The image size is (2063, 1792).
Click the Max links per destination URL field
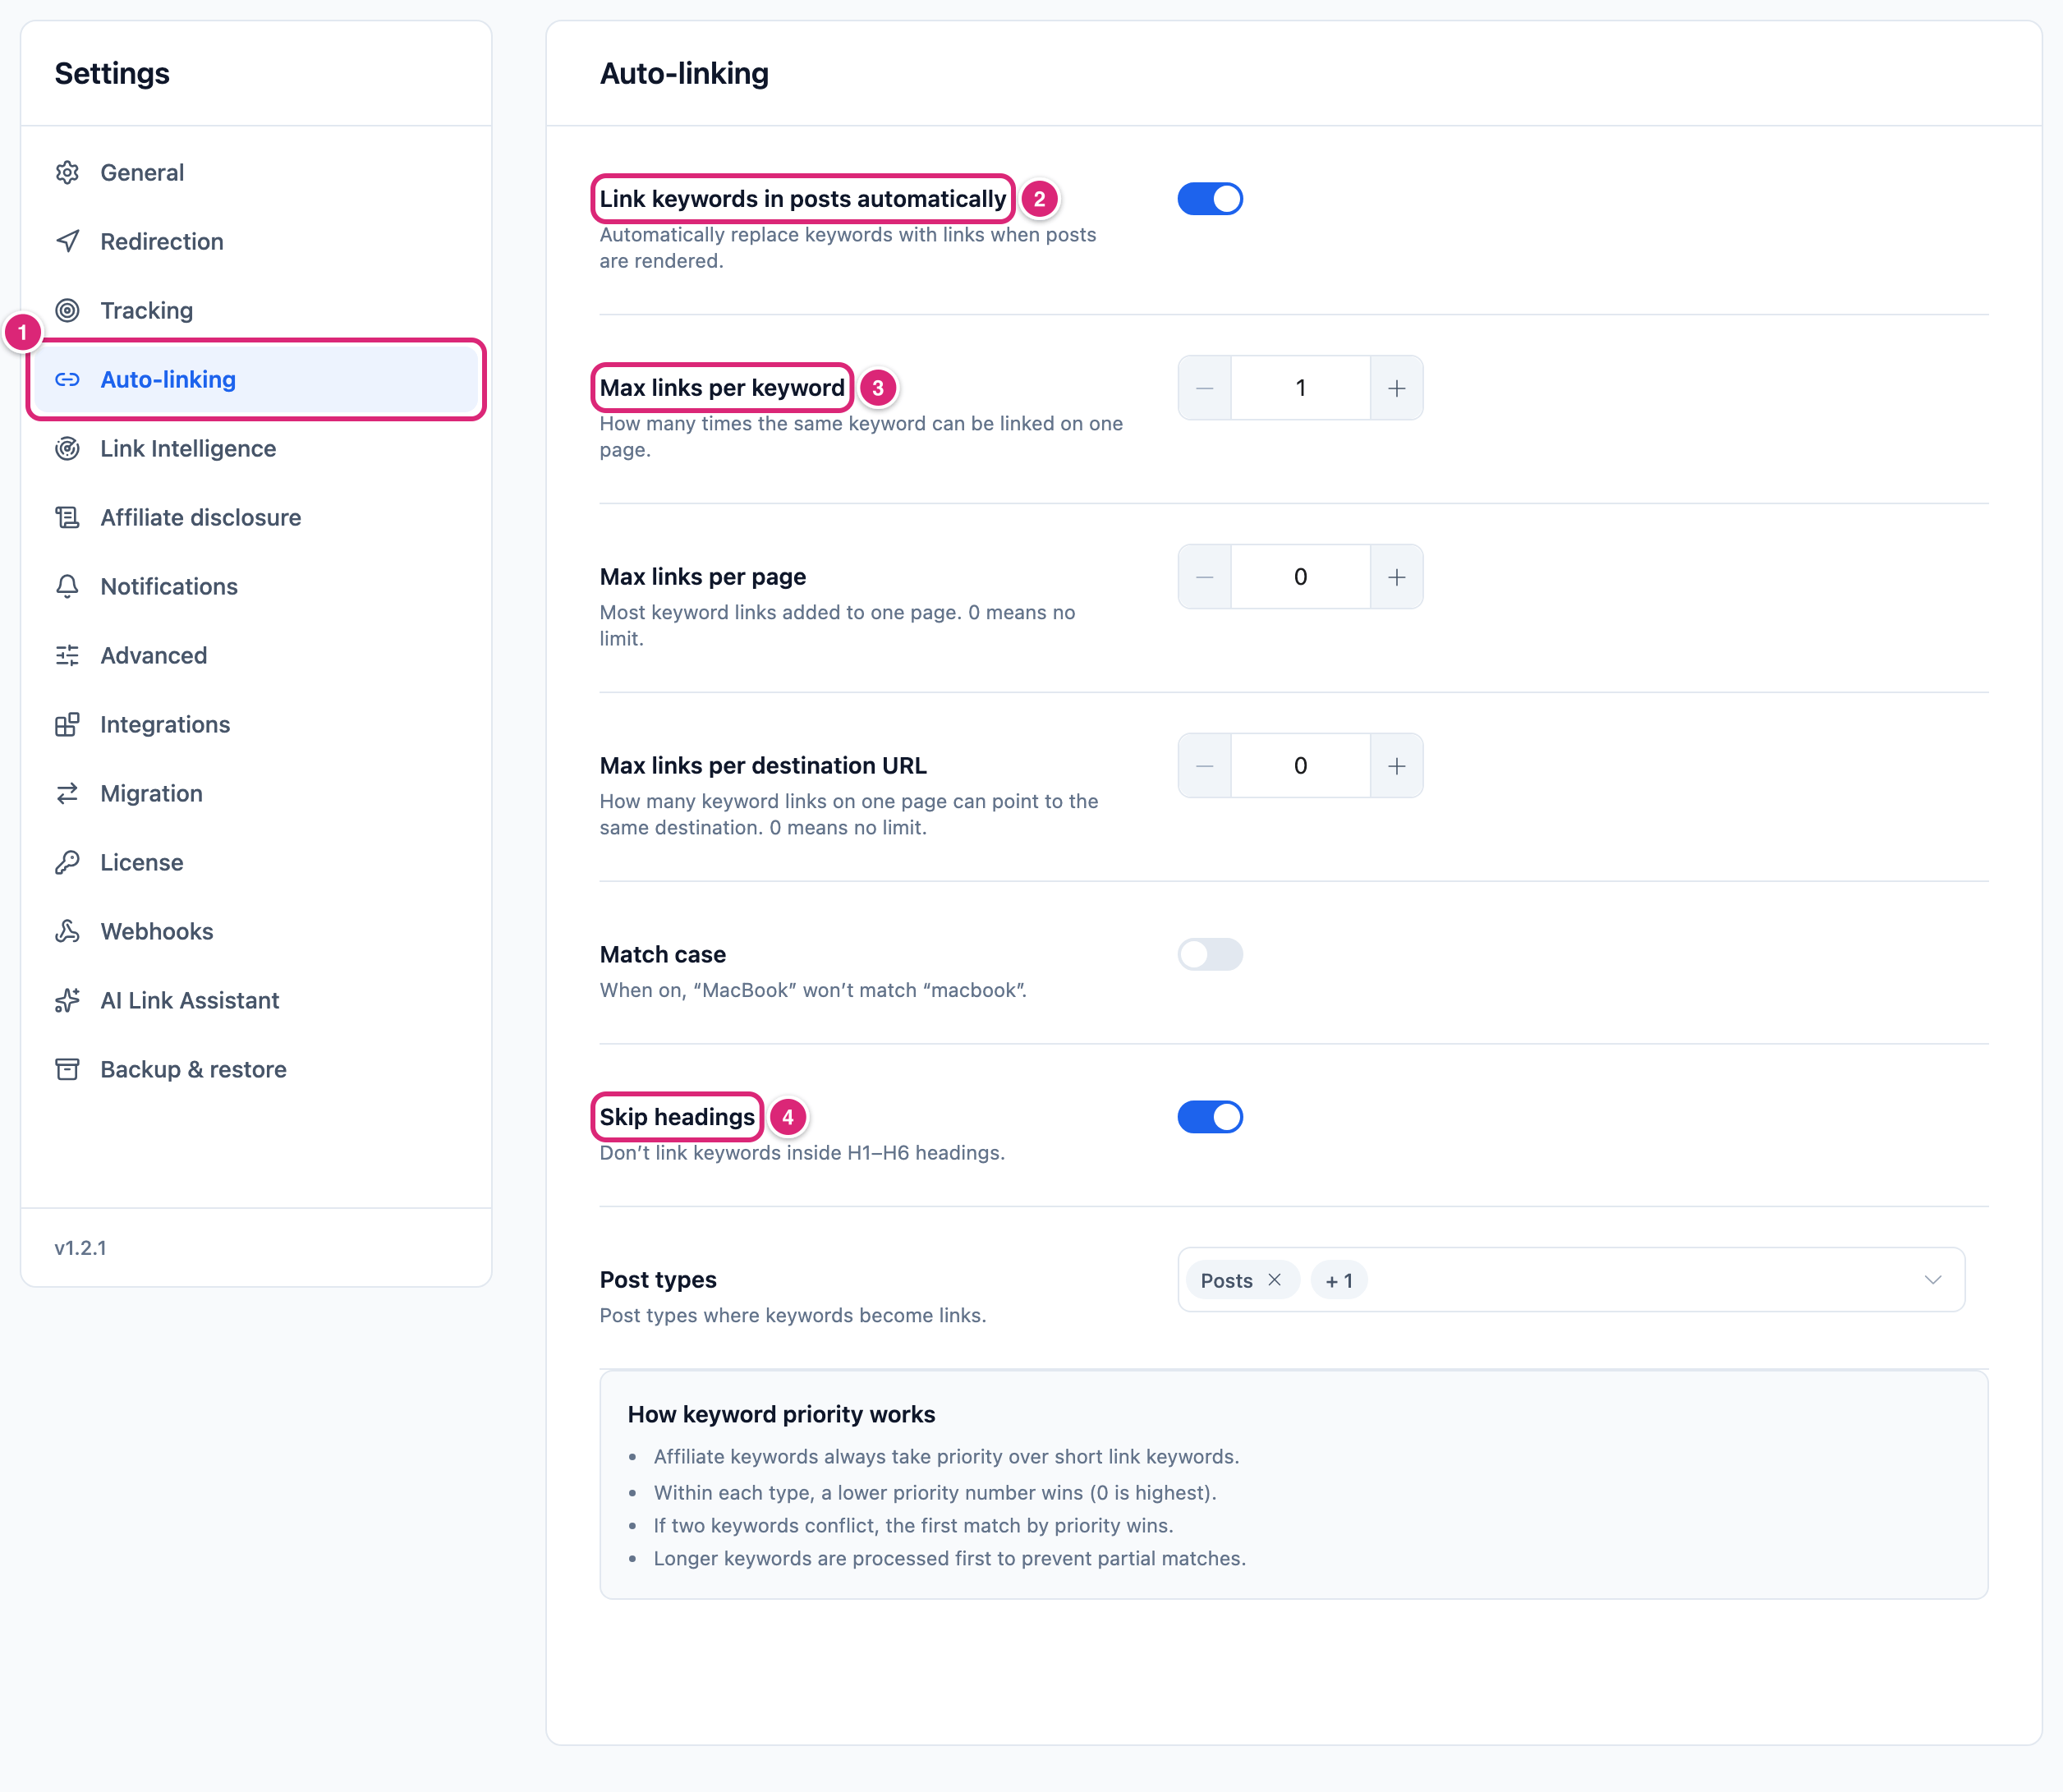tap(1301, 766)
